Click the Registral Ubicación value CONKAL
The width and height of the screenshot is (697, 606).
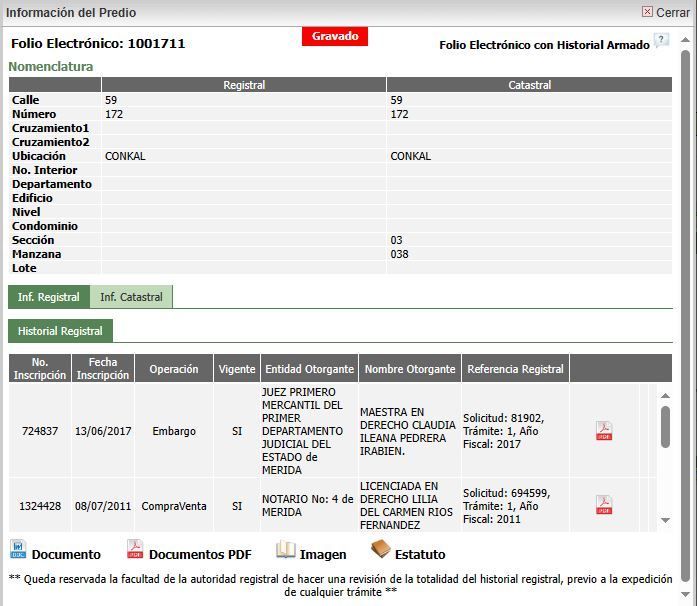pyautogui.click(x=125, y=156)
